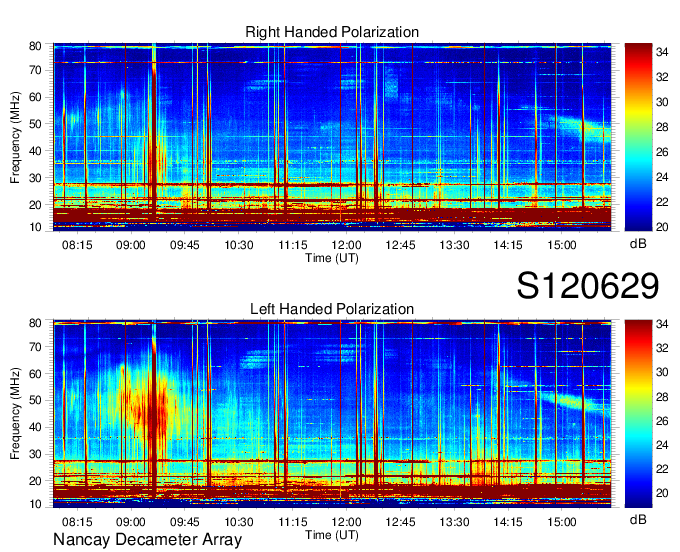Click the "Left Handed Polarization" title
Screen dimensions: 680x552
332,309
